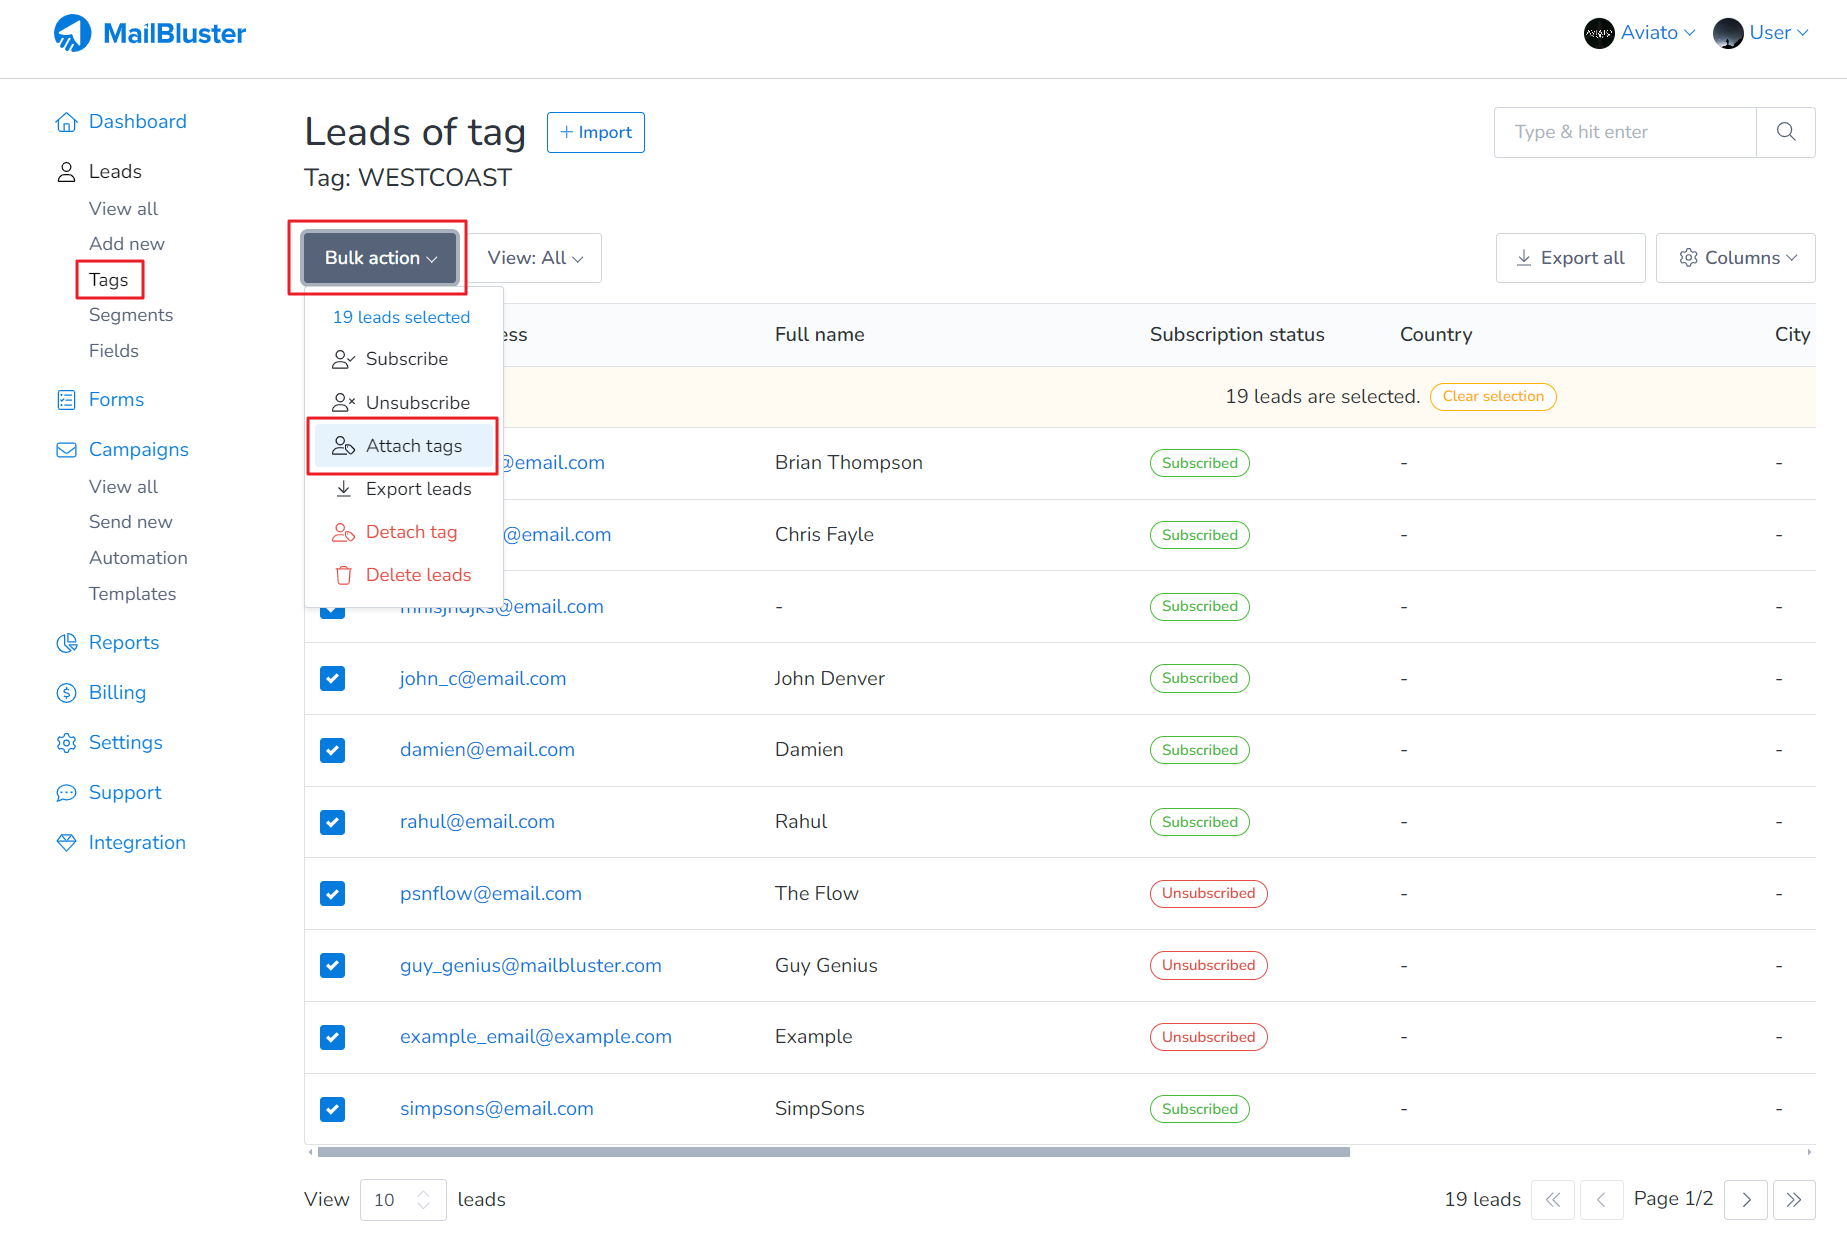Open Tags in the sidebar
The image size is (1847, 1245).
[x=109, y=280]
